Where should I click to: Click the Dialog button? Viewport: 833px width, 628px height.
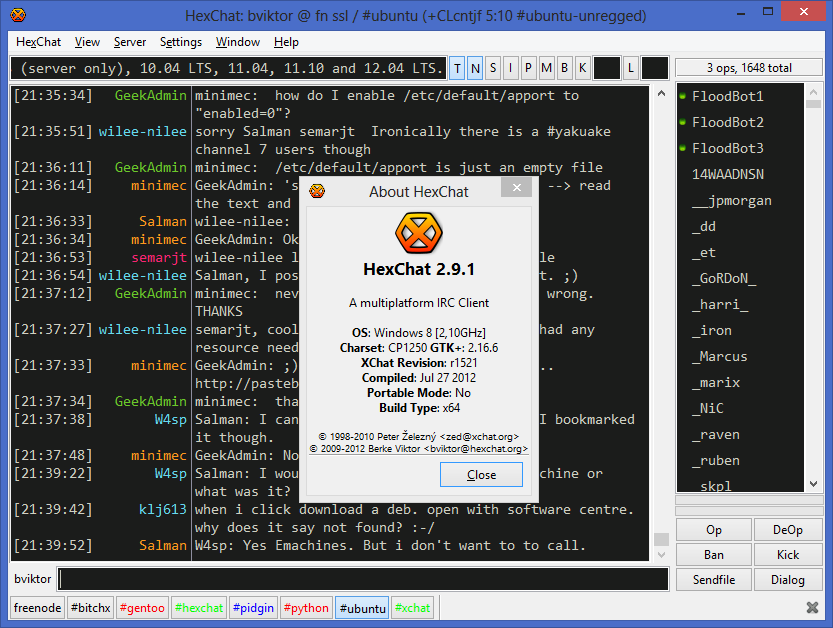(x=788, y=580)
